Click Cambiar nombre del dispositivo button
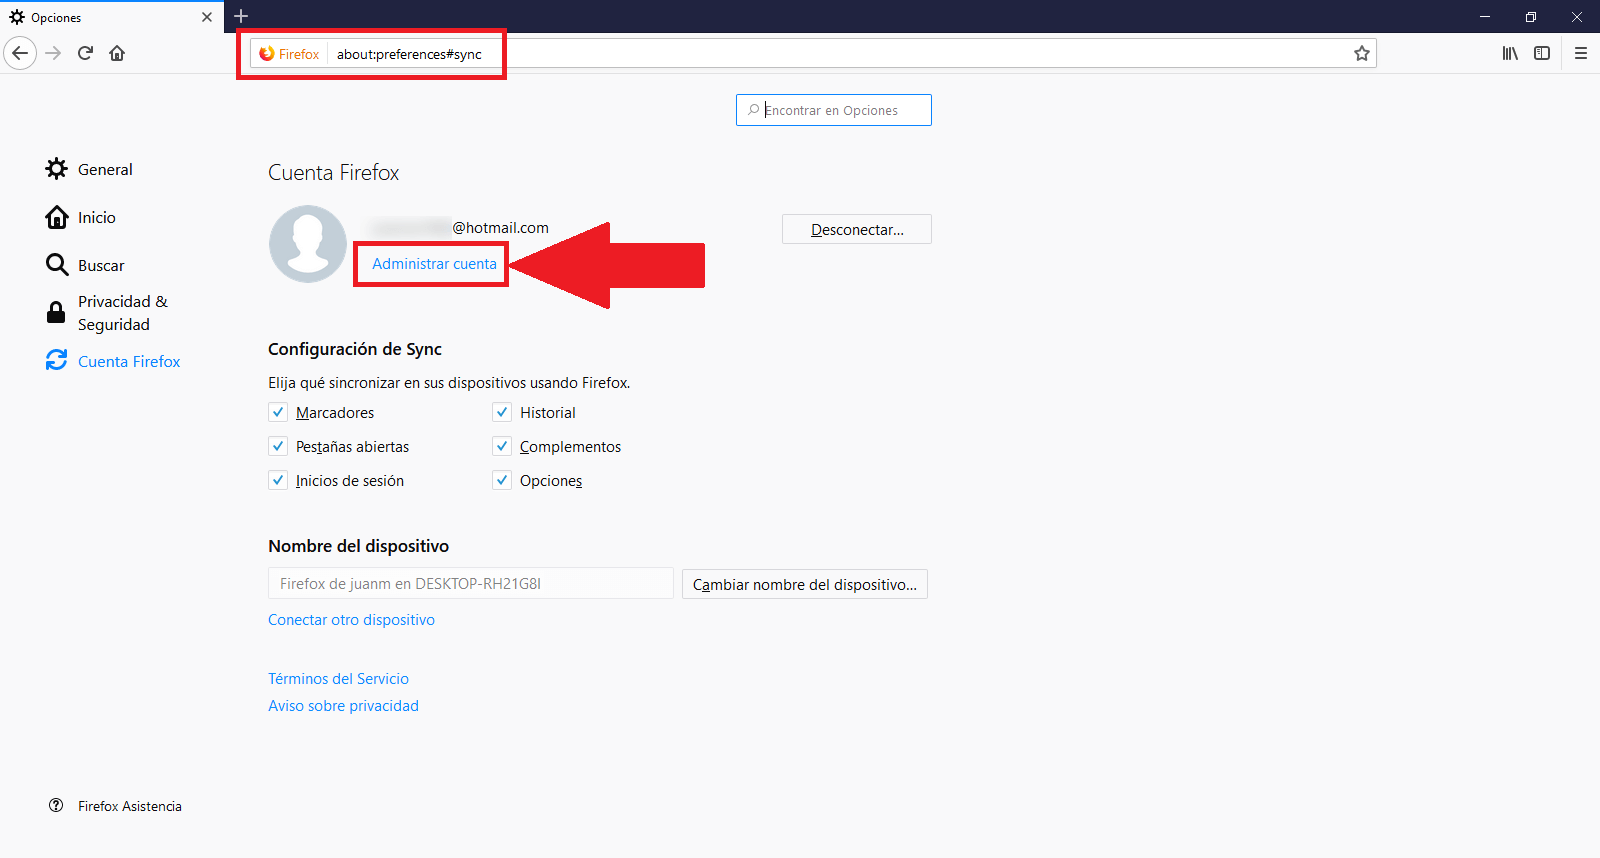 [x=805, y=584]
